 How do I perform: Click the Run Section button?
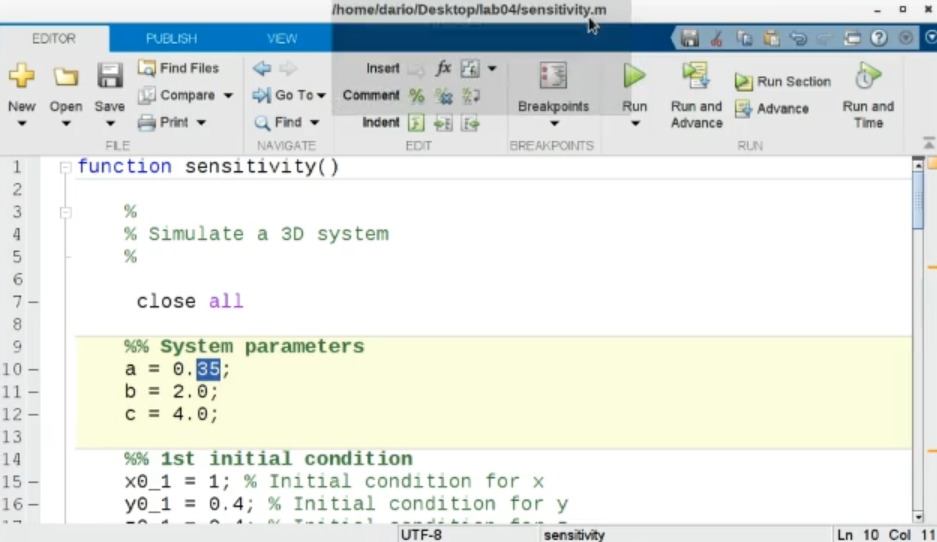coord(783,82)
